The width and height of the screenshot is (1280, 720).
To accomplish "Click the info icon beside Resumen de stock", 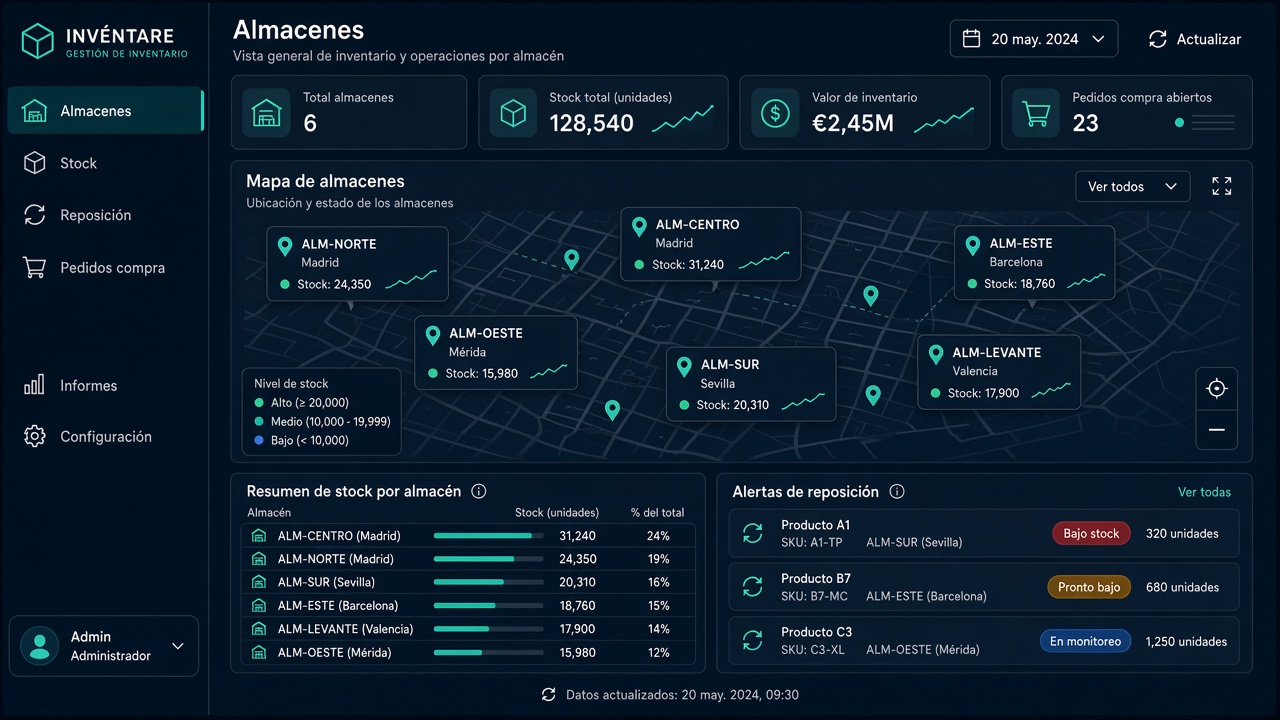I will point(478,491).
